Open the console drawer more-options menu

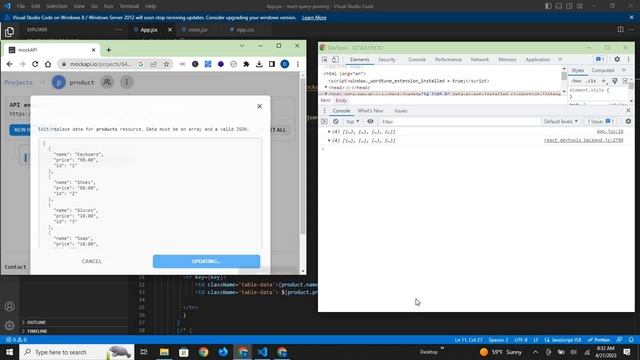324,111
